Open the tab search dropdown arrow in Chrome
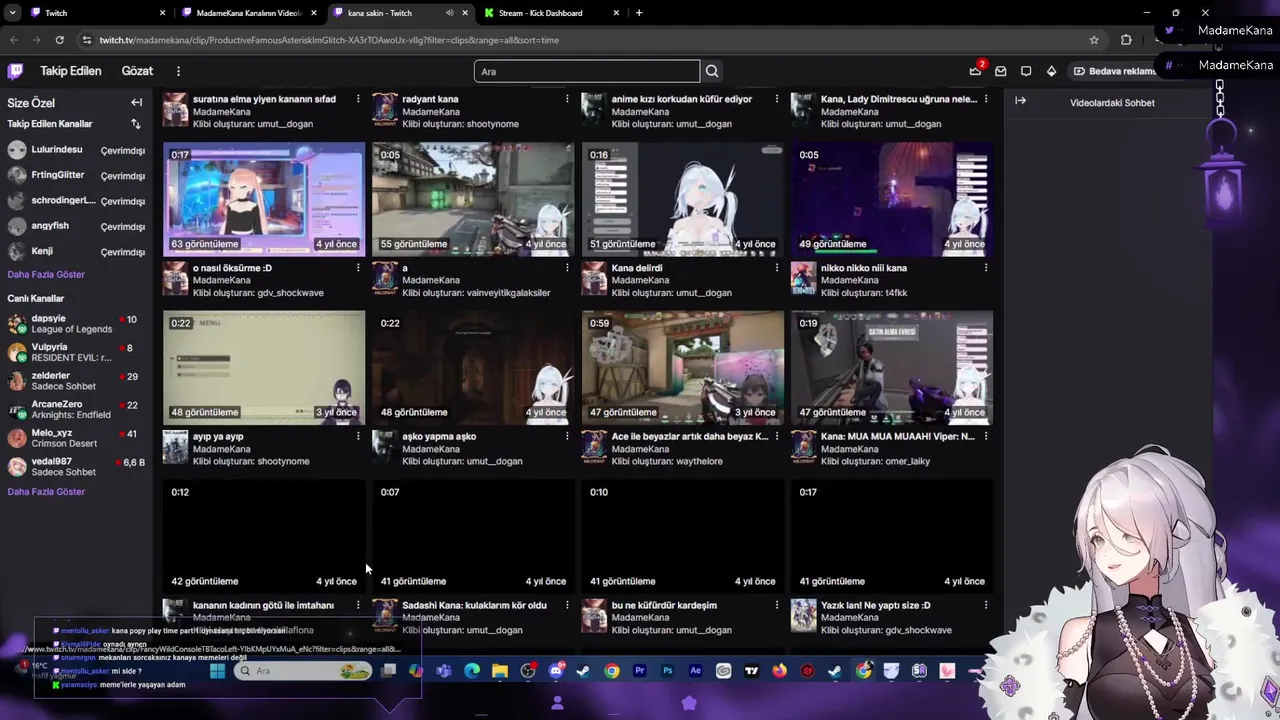The image size is (1280, 720). pos(12,13)
